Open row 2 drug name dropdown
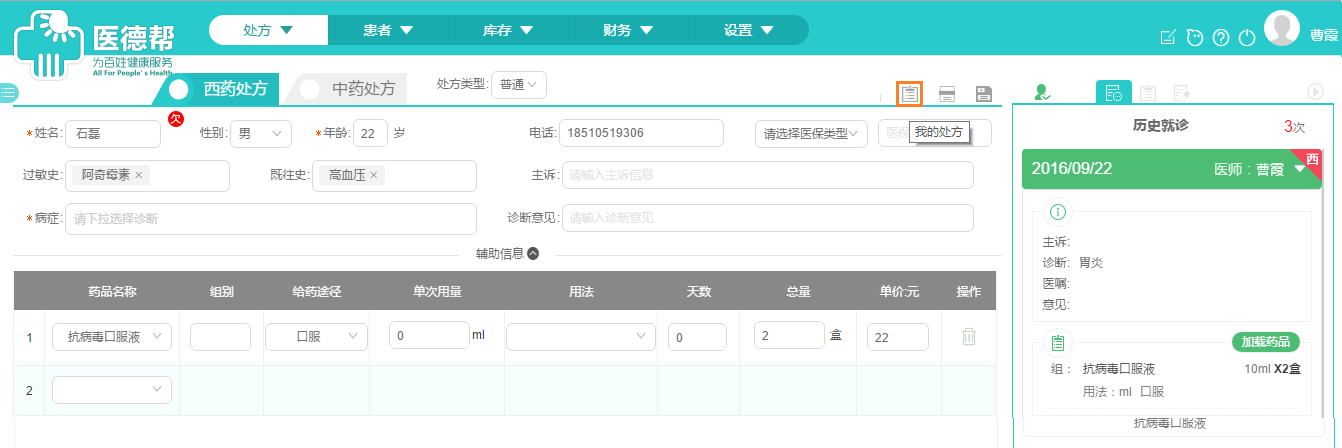Viewport: 1342px width, 448px height. (111, 388)
